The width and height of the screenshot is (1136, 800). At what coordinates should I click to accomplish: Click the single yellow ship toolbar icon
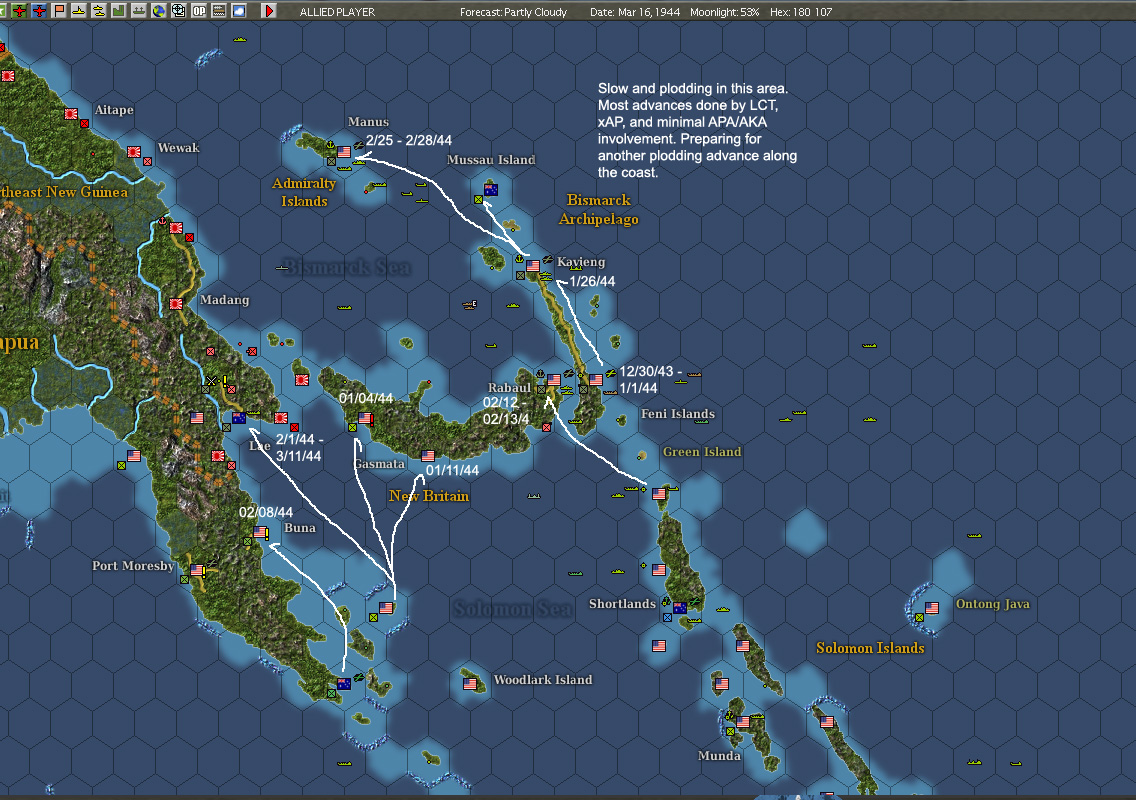point(79,11)
